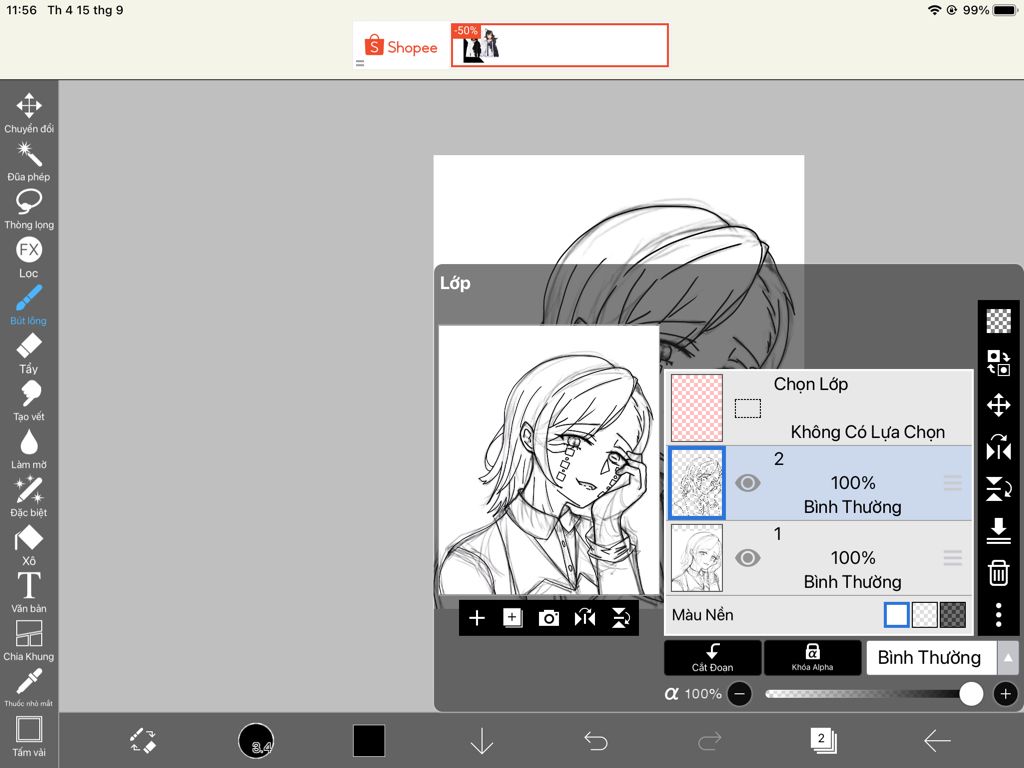Duplicate layer with the boxed plus icon
The width and height of the screenshot is (1024, 768).
513,618
